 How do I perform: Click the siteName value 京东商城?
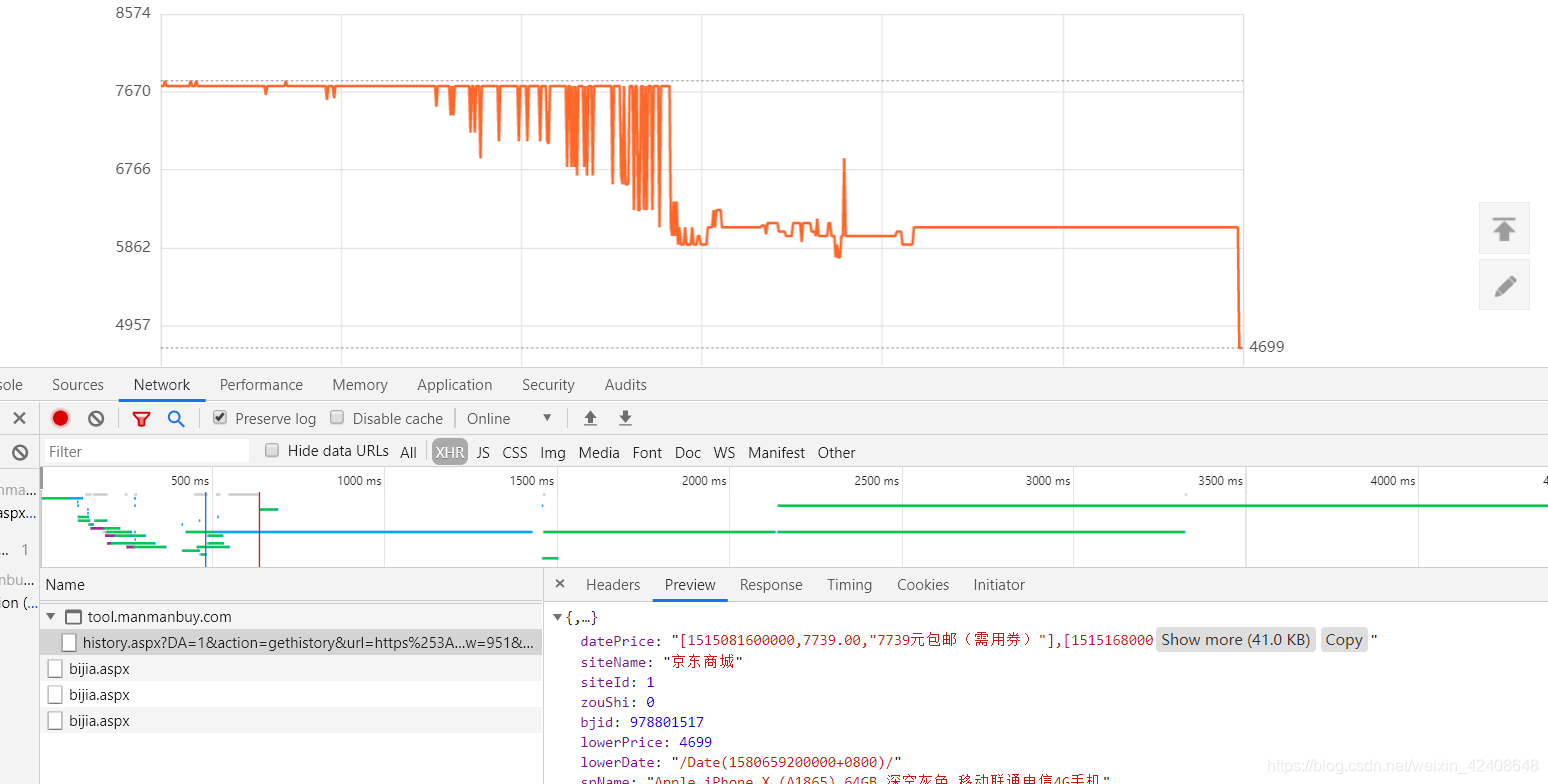pyautogui.click(x=703, y=662)
